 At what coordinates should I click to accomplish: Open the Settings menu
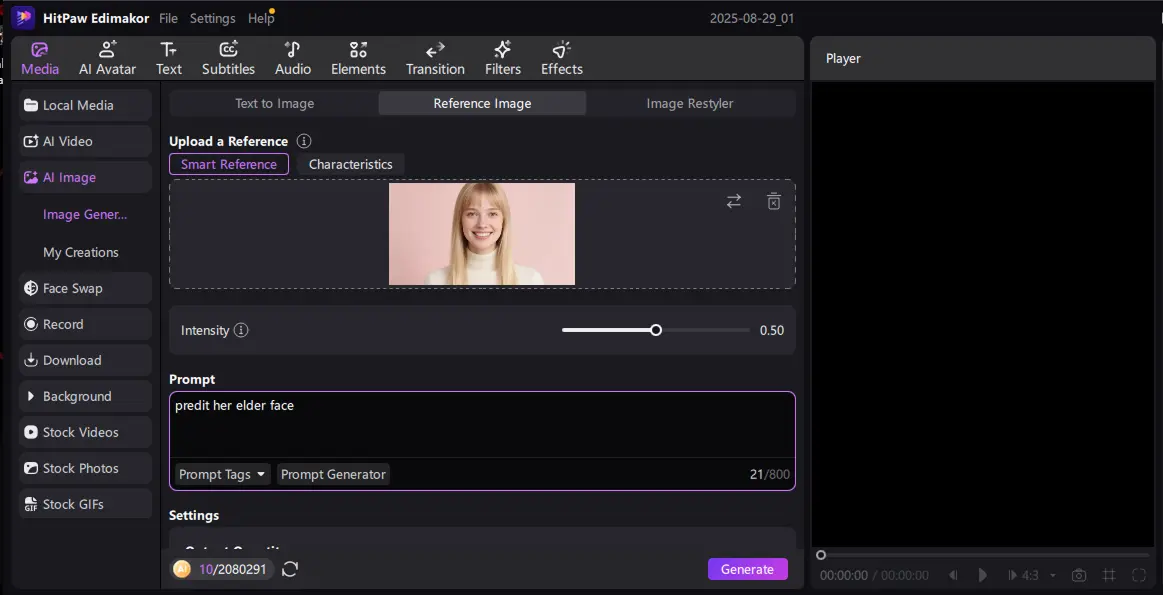pyautogui.click(x=212, y=18)
